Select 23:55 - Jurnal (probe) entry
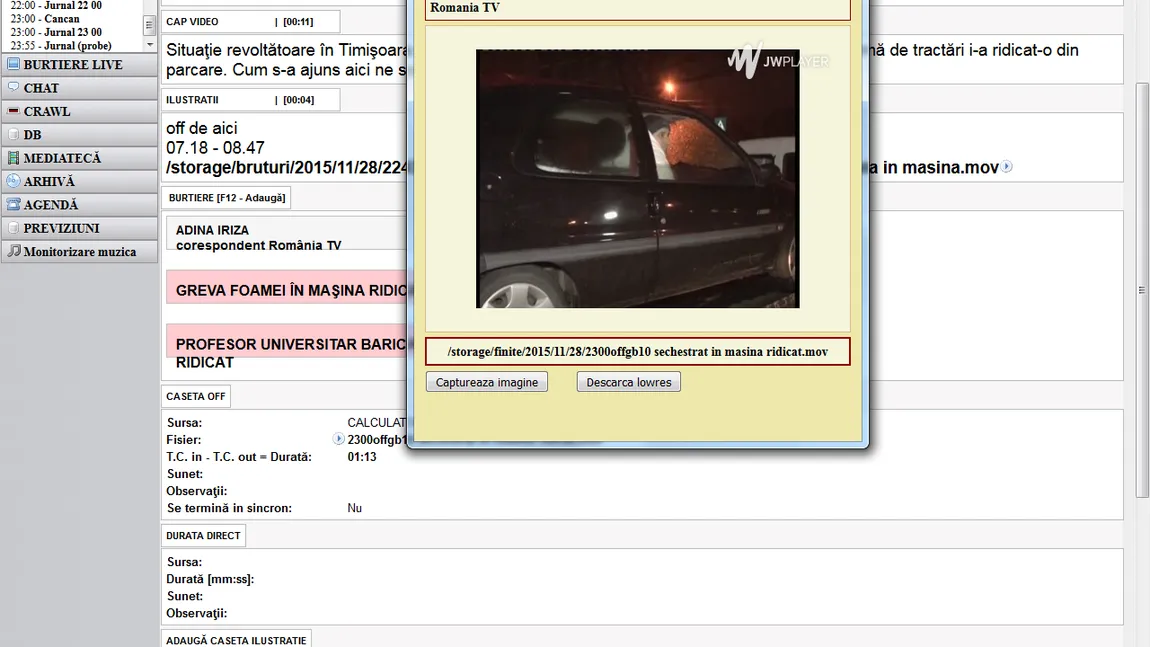 (x=61, y=45)
